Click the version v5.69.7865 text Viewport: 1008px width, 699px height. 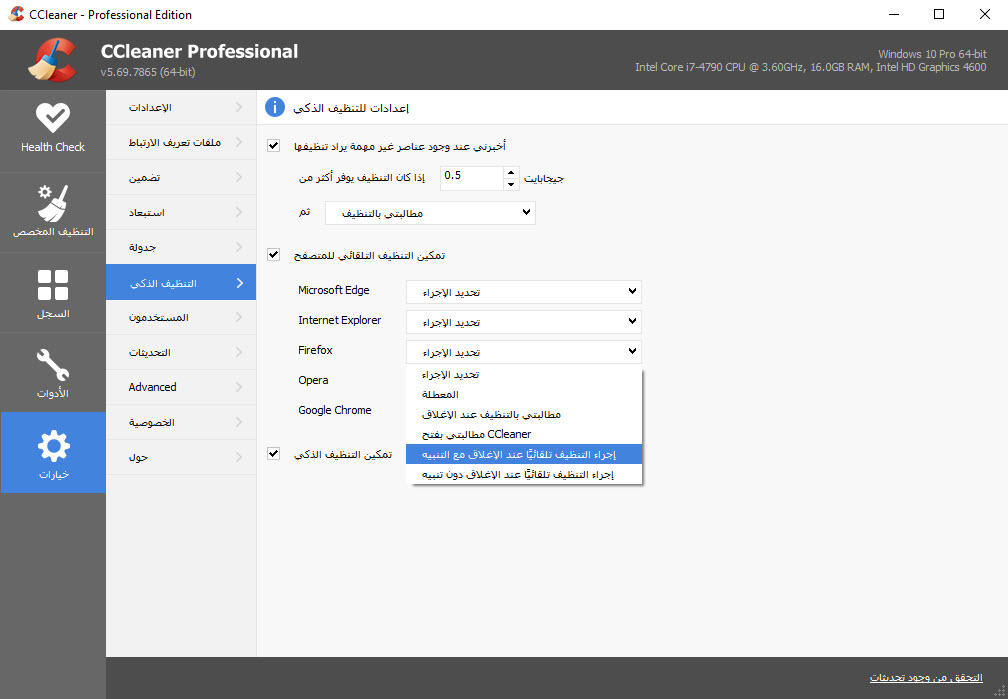tap(148, 72)
